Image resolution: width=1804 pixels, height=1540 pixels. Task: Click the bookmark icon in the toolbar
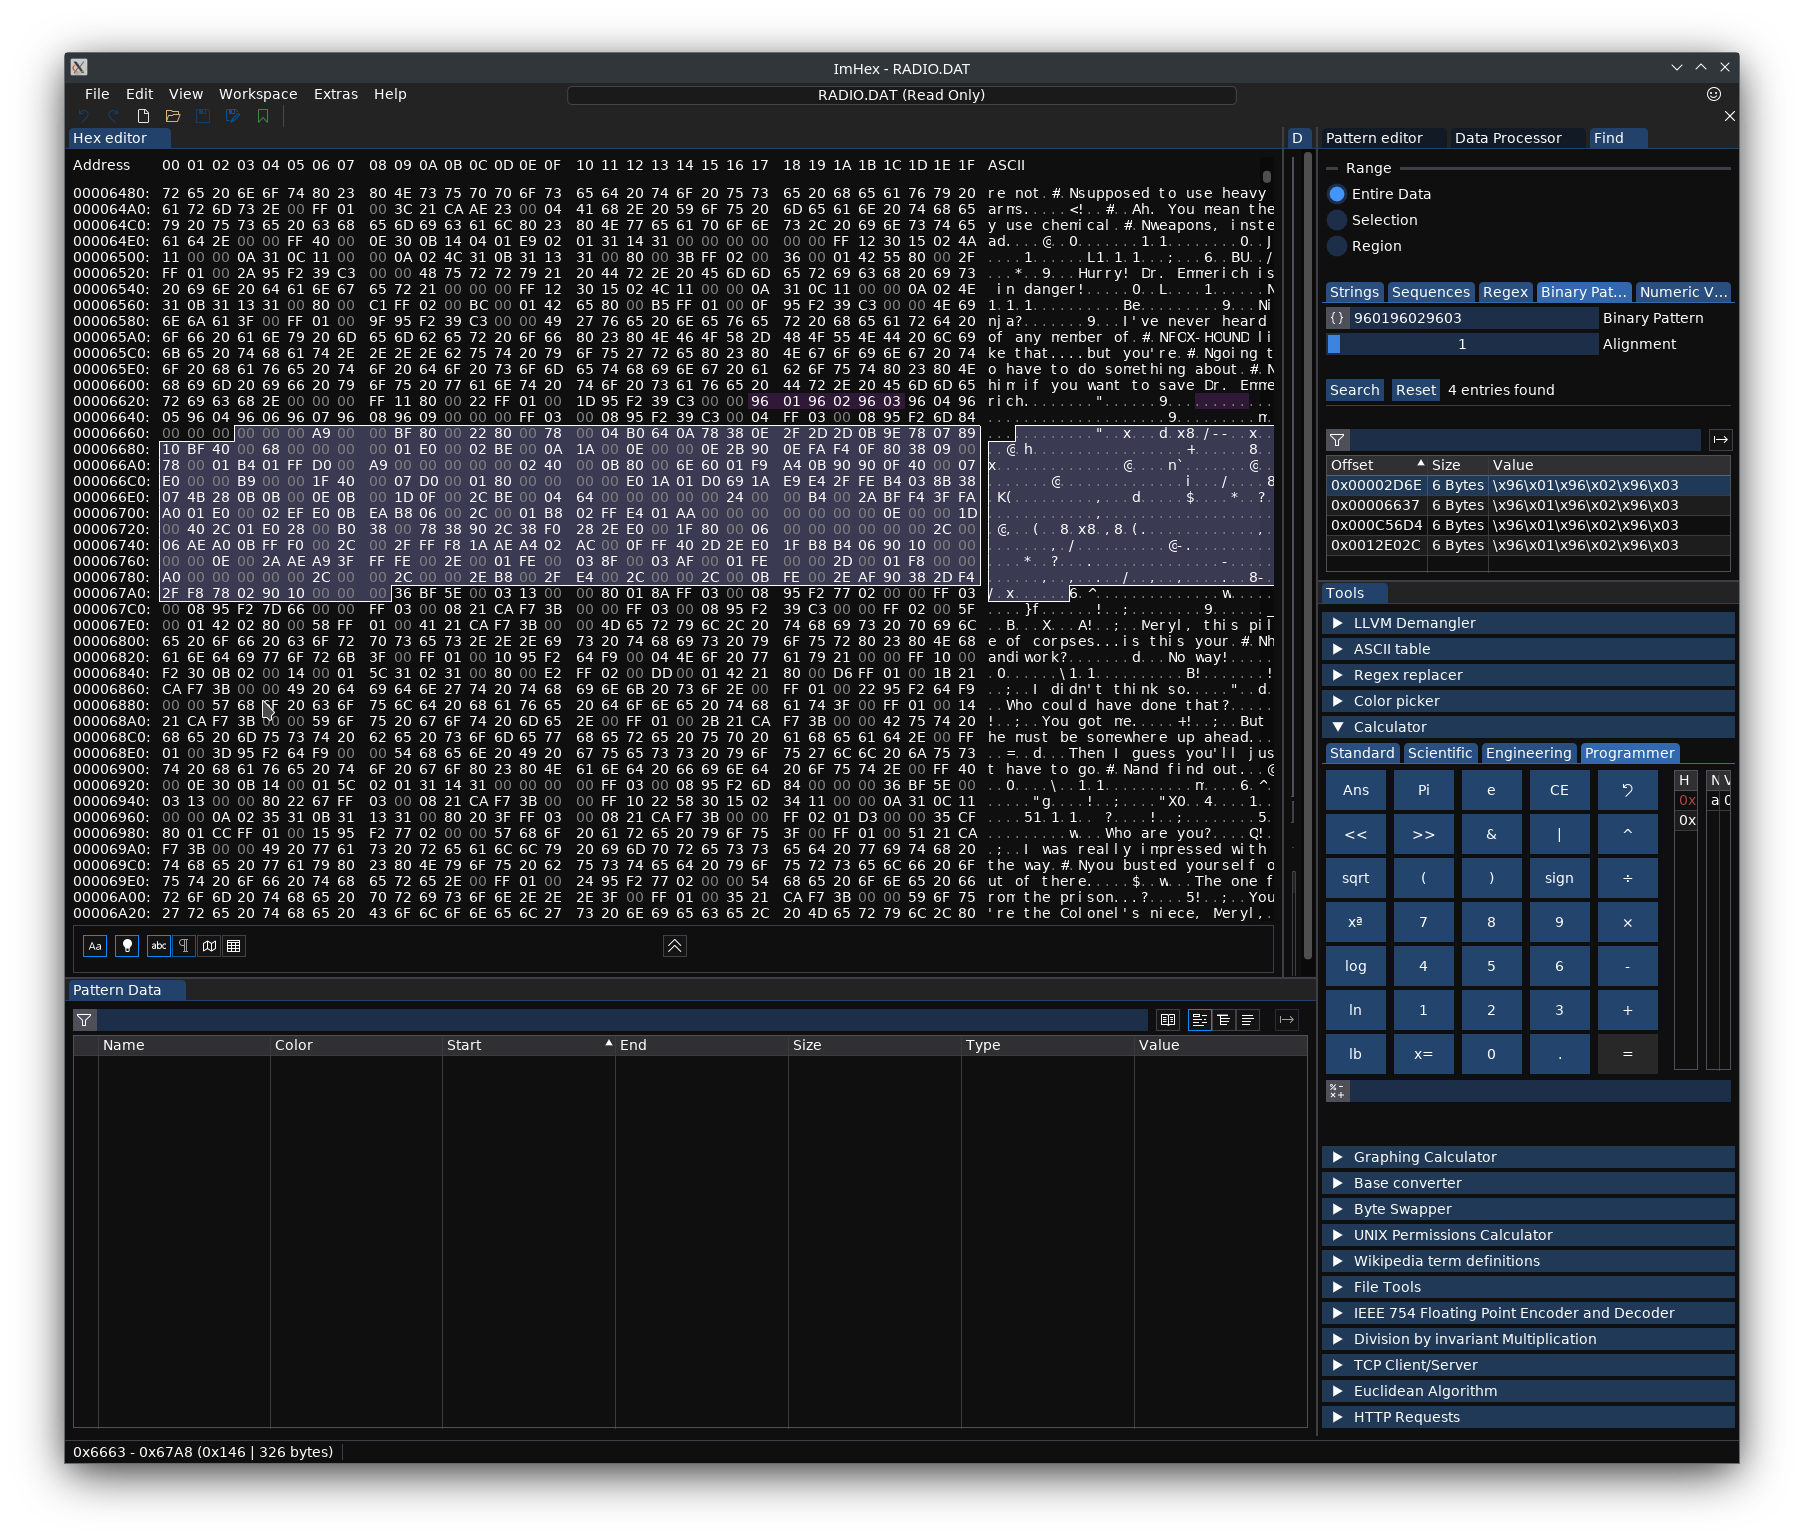[263, 116]
